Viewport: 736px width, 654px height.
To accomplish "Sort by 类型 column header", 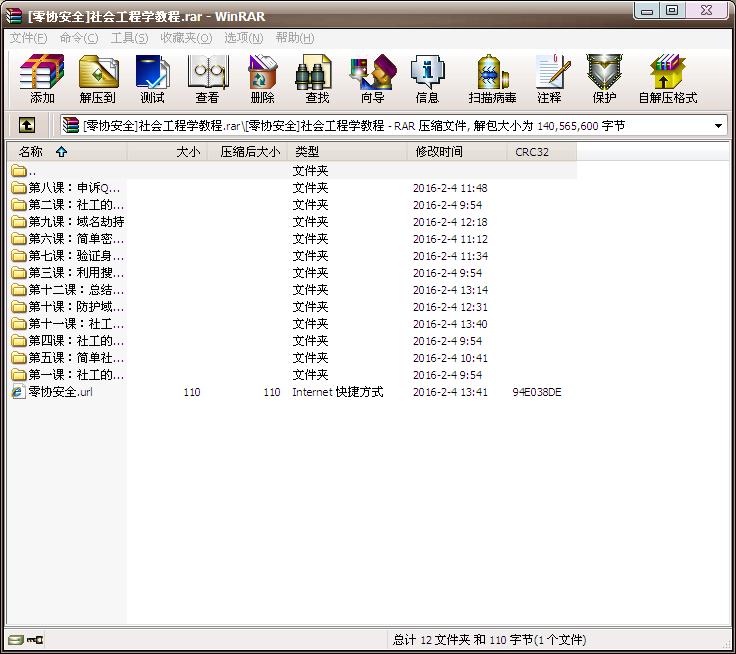I will point(347,152).
